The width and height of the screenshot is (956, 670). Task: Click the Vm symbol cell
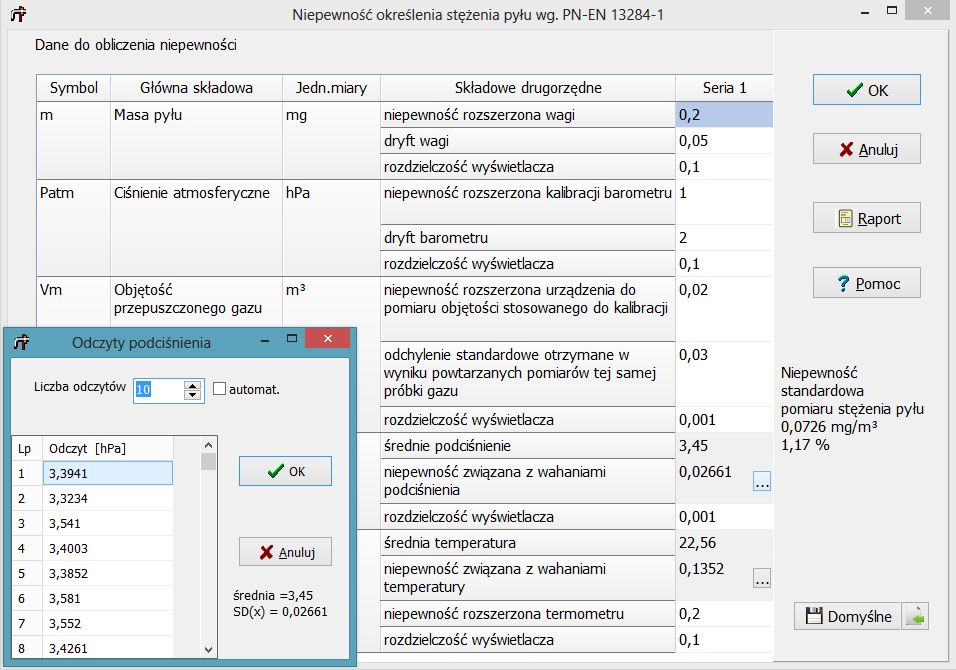pyautogui.click(x=74, y=302)
